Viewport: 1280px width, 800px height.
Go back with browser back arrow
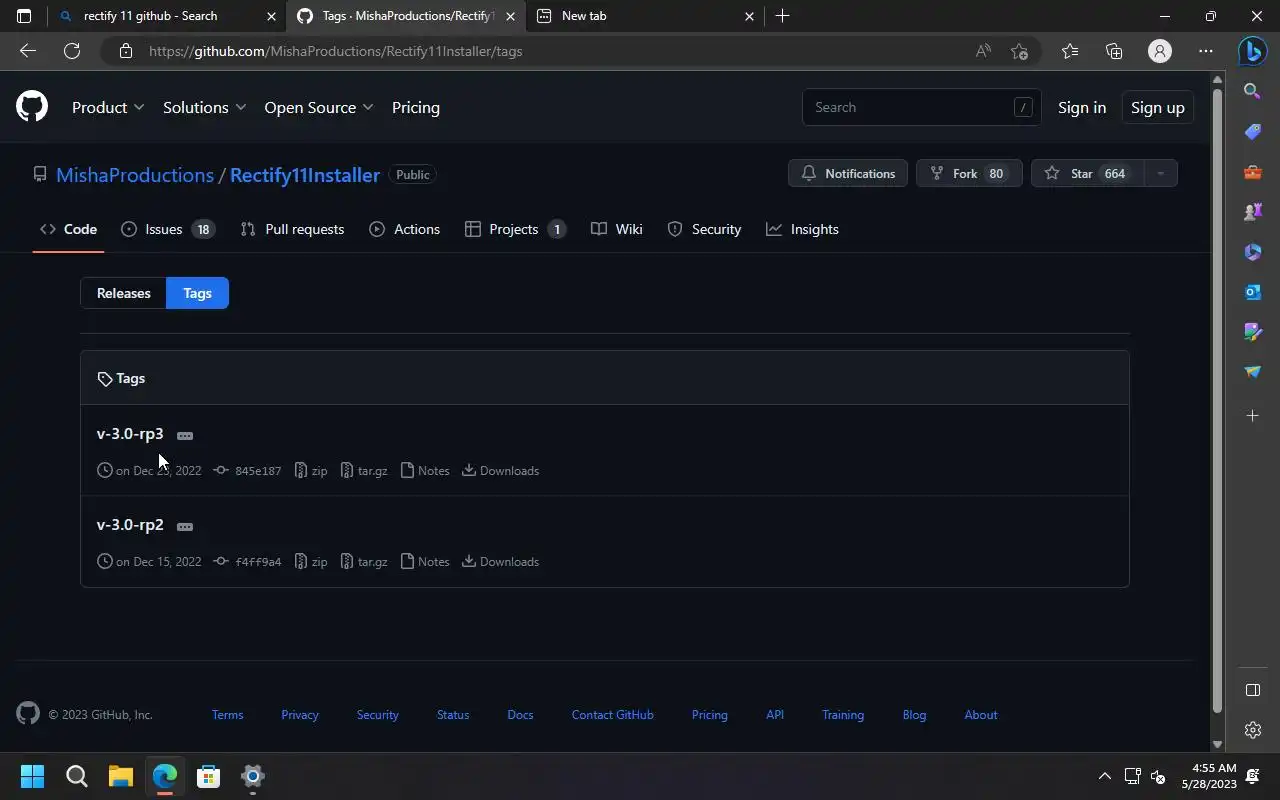(28, 51)
